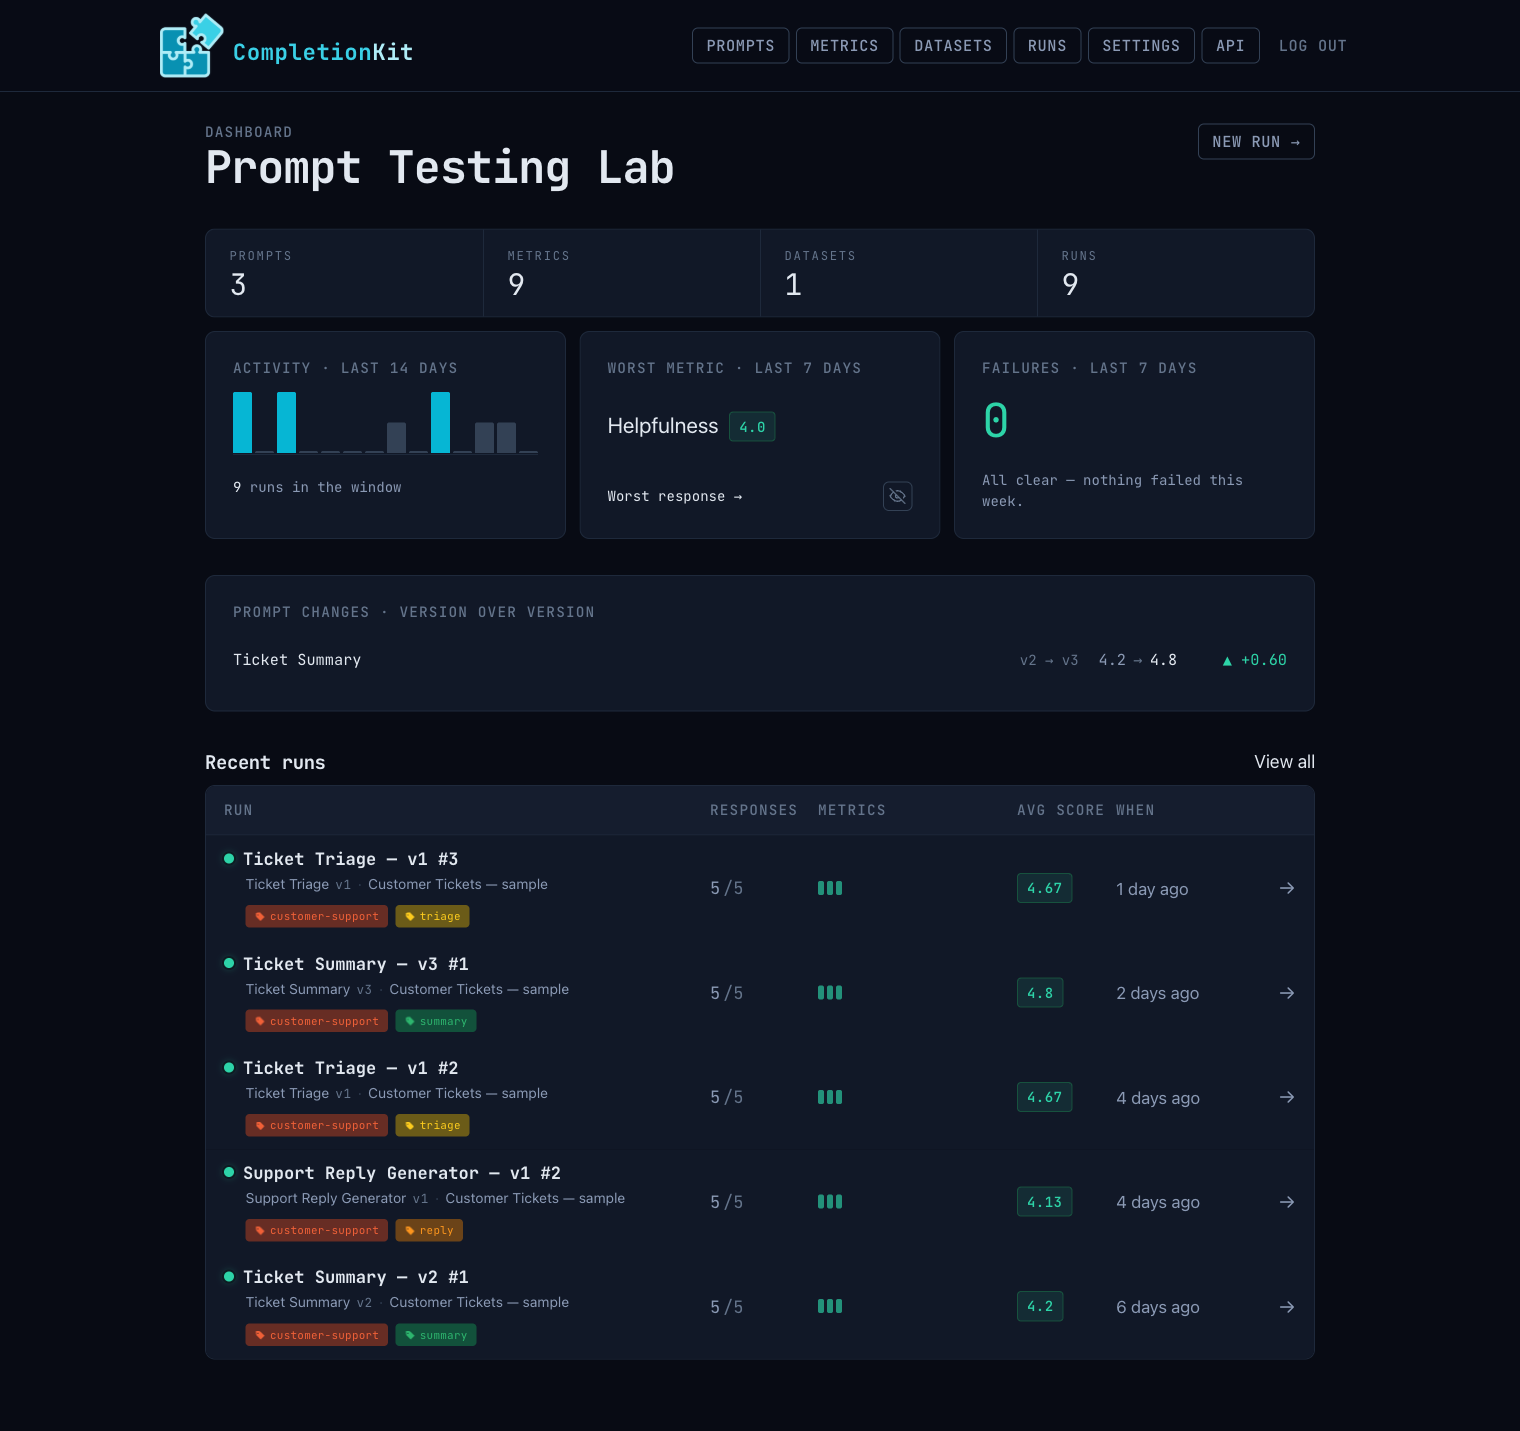
Task: Click the 4.67 score badge, 4 days ago run
Action: pyautogui.click(x=1044, y=1097)
